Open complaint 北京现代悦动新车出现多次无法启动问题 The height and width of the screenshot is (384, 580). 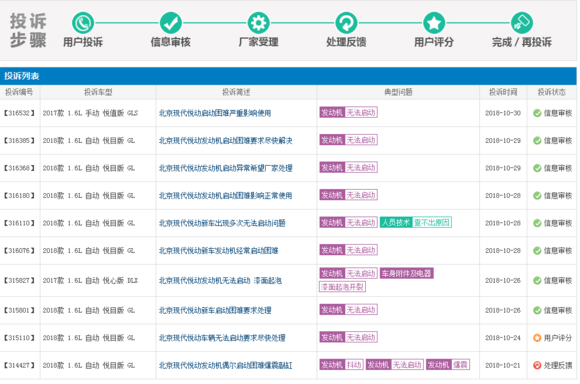click(222, 223)
